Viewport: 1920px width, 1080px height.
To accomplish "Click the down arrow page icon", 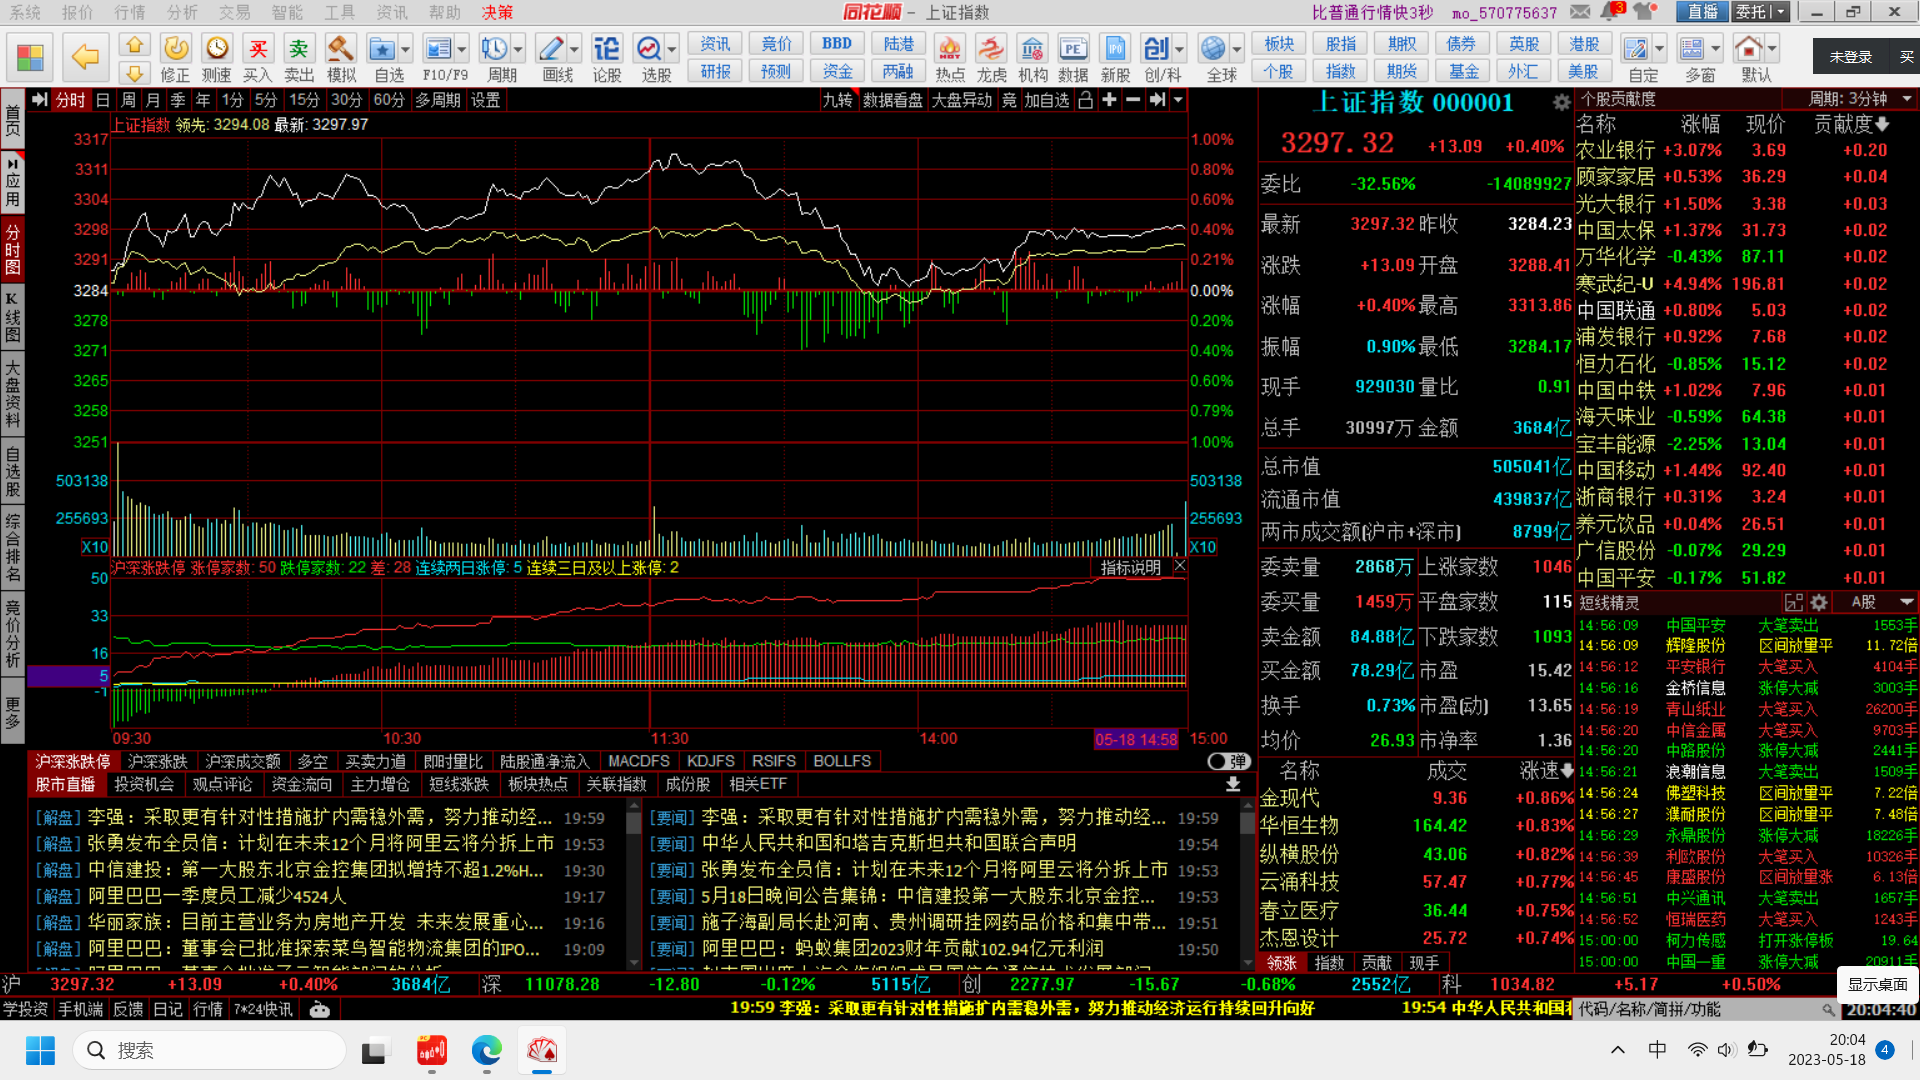I will click(x=134, y=72).
